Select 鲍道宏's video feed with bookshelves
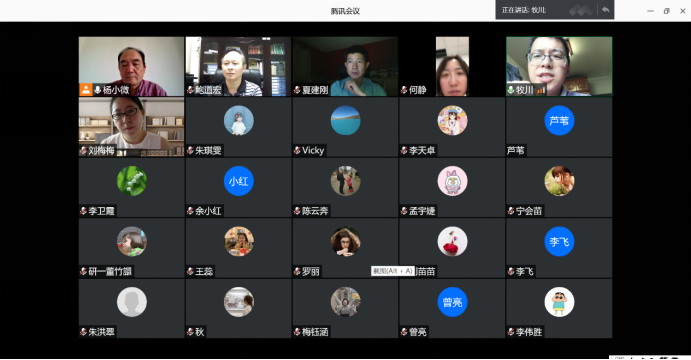This screenshot has height=360, width=691. pos(238,66)
